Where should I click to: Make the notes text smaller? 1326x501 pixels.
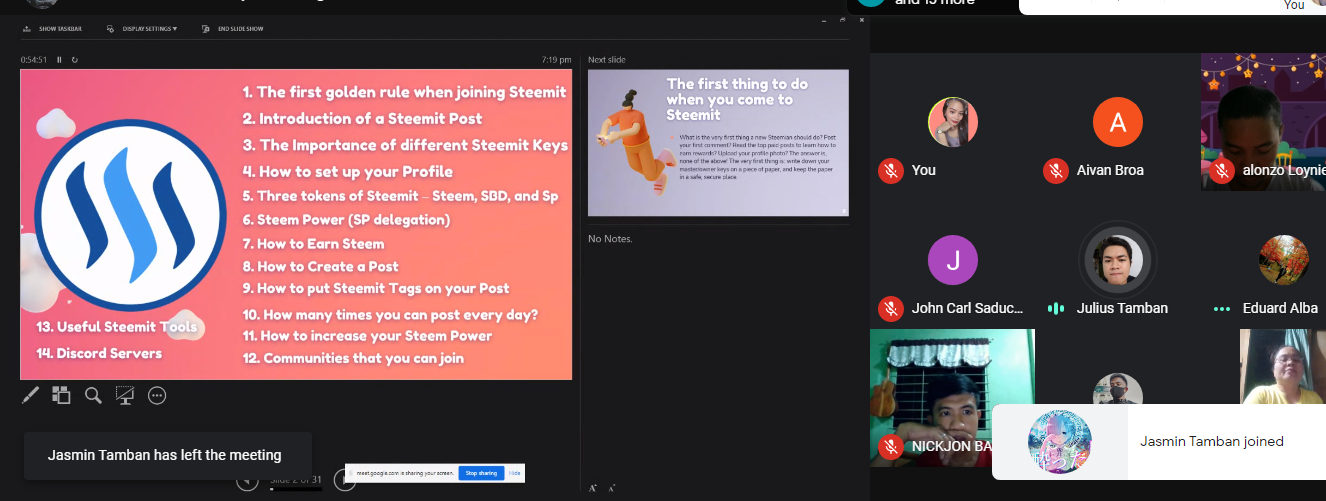coord(611,488)
